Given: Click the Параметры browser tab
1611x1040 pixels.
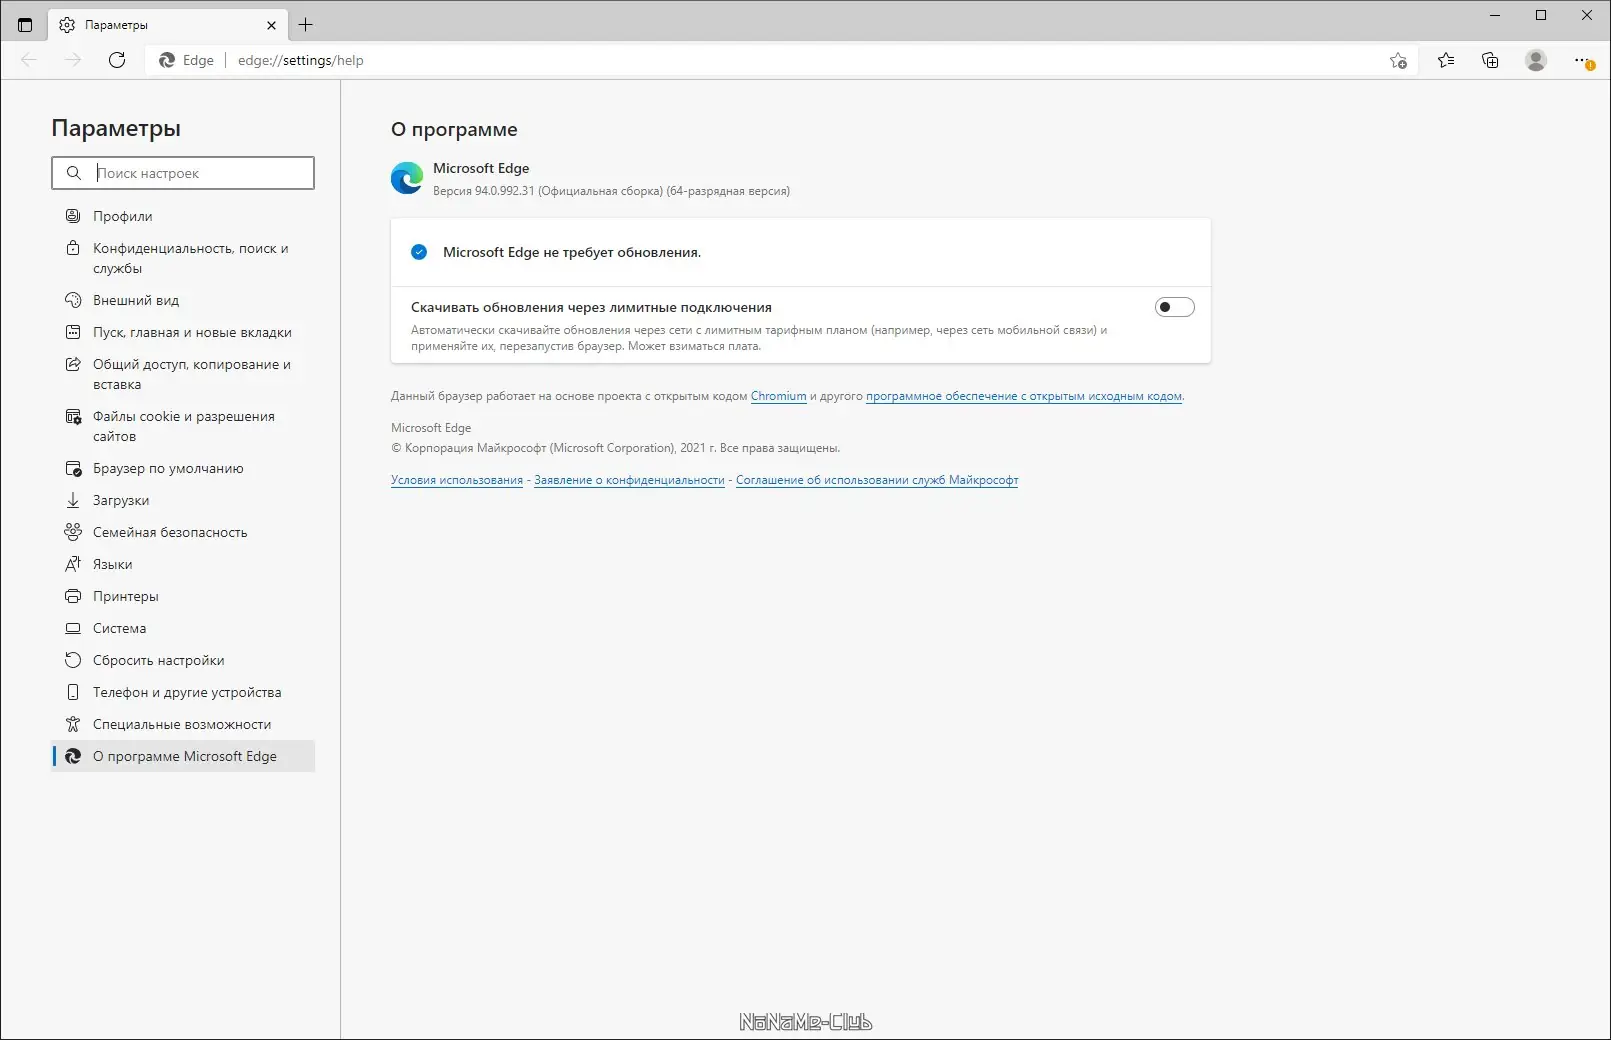Looking at the screenshot, I should pos(168,25).
